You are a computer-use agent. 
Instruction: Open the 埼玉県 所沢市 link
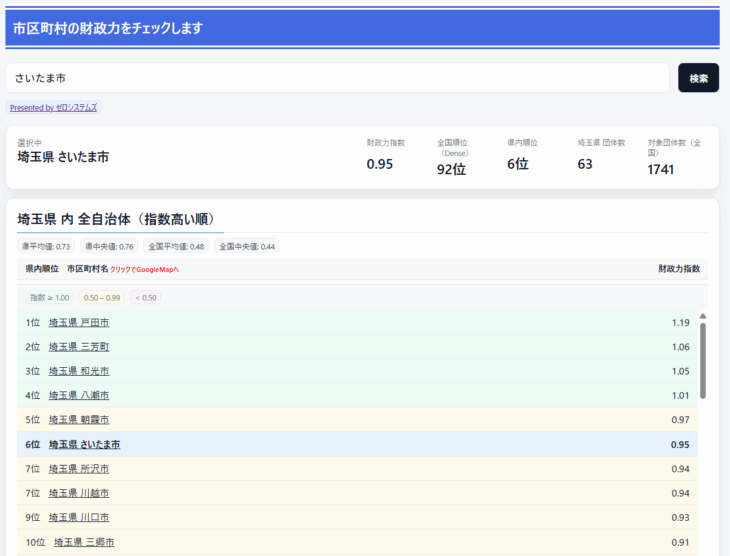click(x=79, y=469)
